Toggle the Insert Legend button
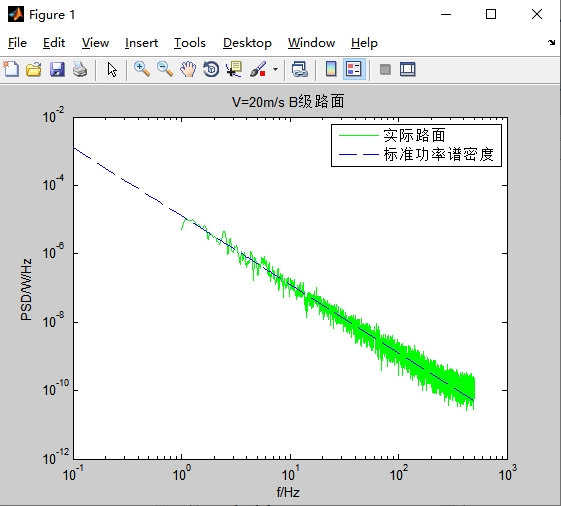 (x=354, y=69)
